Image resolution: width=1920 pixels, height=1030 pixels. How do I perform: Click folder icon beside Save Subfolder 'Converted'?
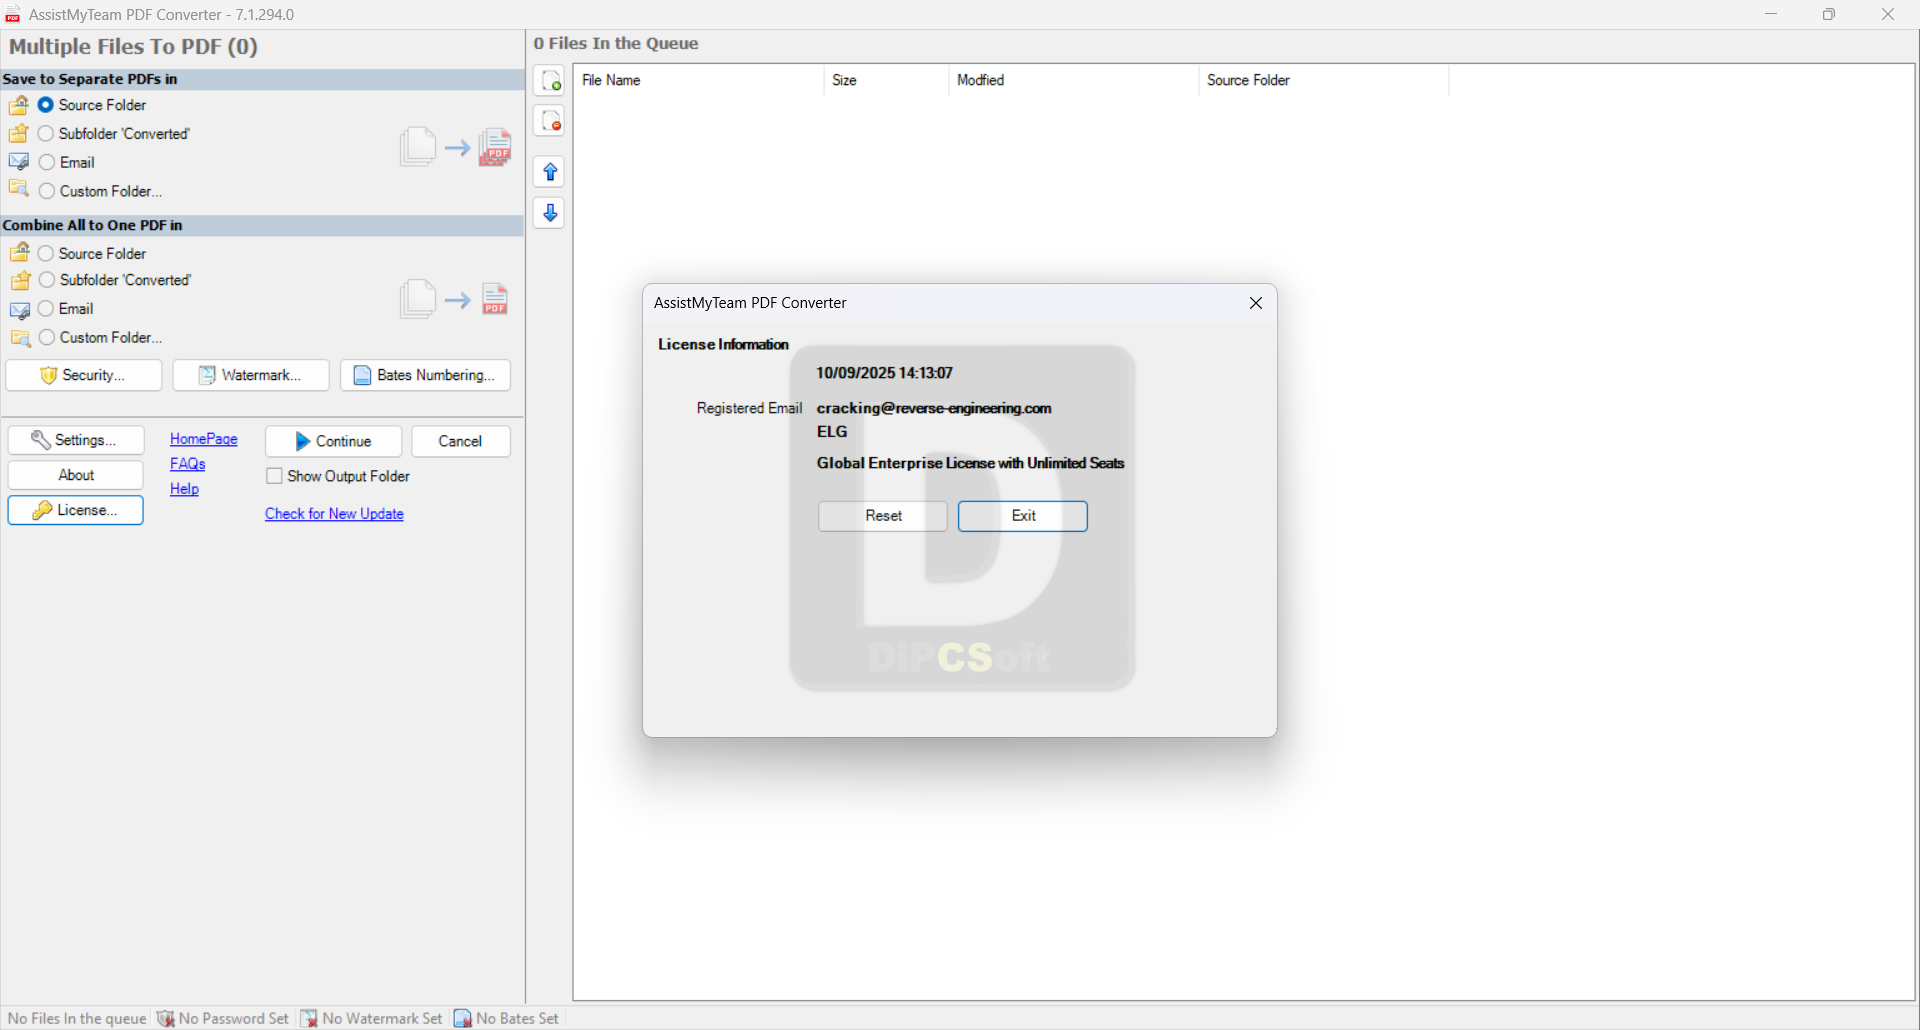point(19,133)
